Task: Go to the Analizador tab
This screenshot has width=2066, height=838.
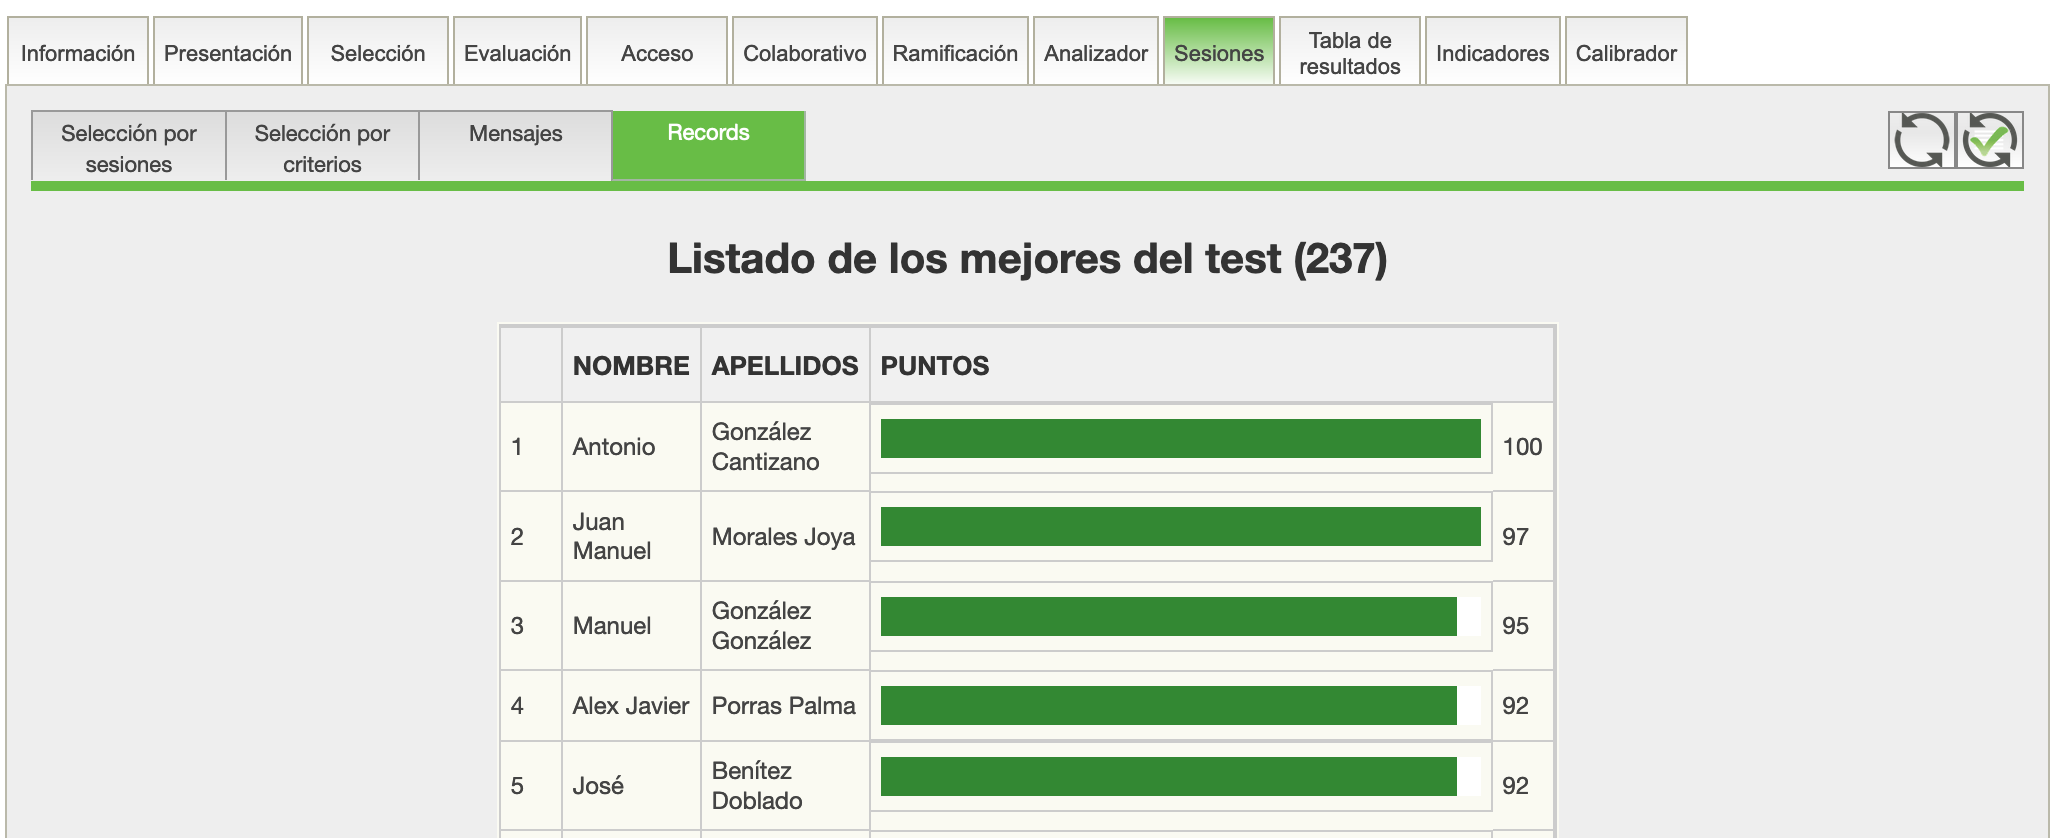Action: (1096, 53)
